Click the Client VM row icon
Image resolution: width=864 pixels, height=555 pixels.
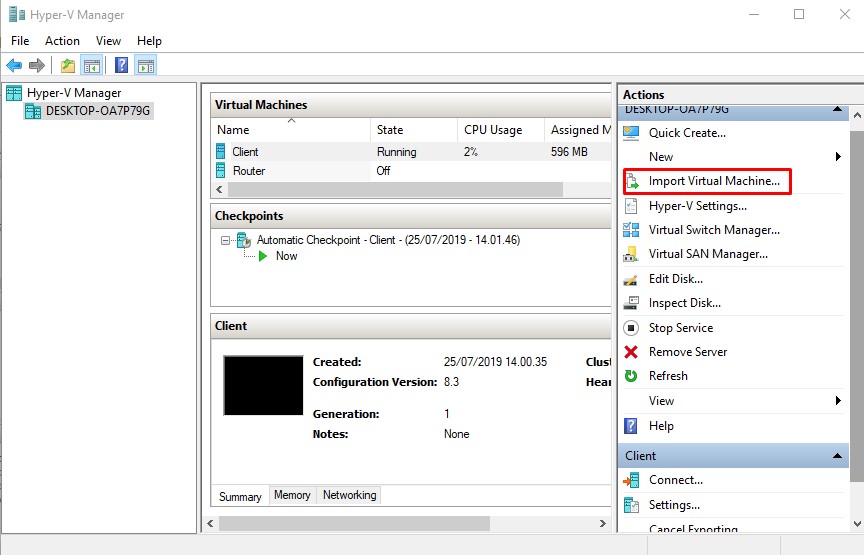pyautogui.click(x=220, y=151)
